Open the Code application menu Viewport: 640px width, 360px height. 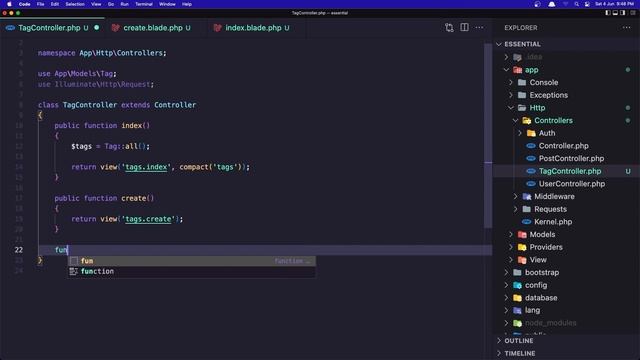[x=24, y=4]
